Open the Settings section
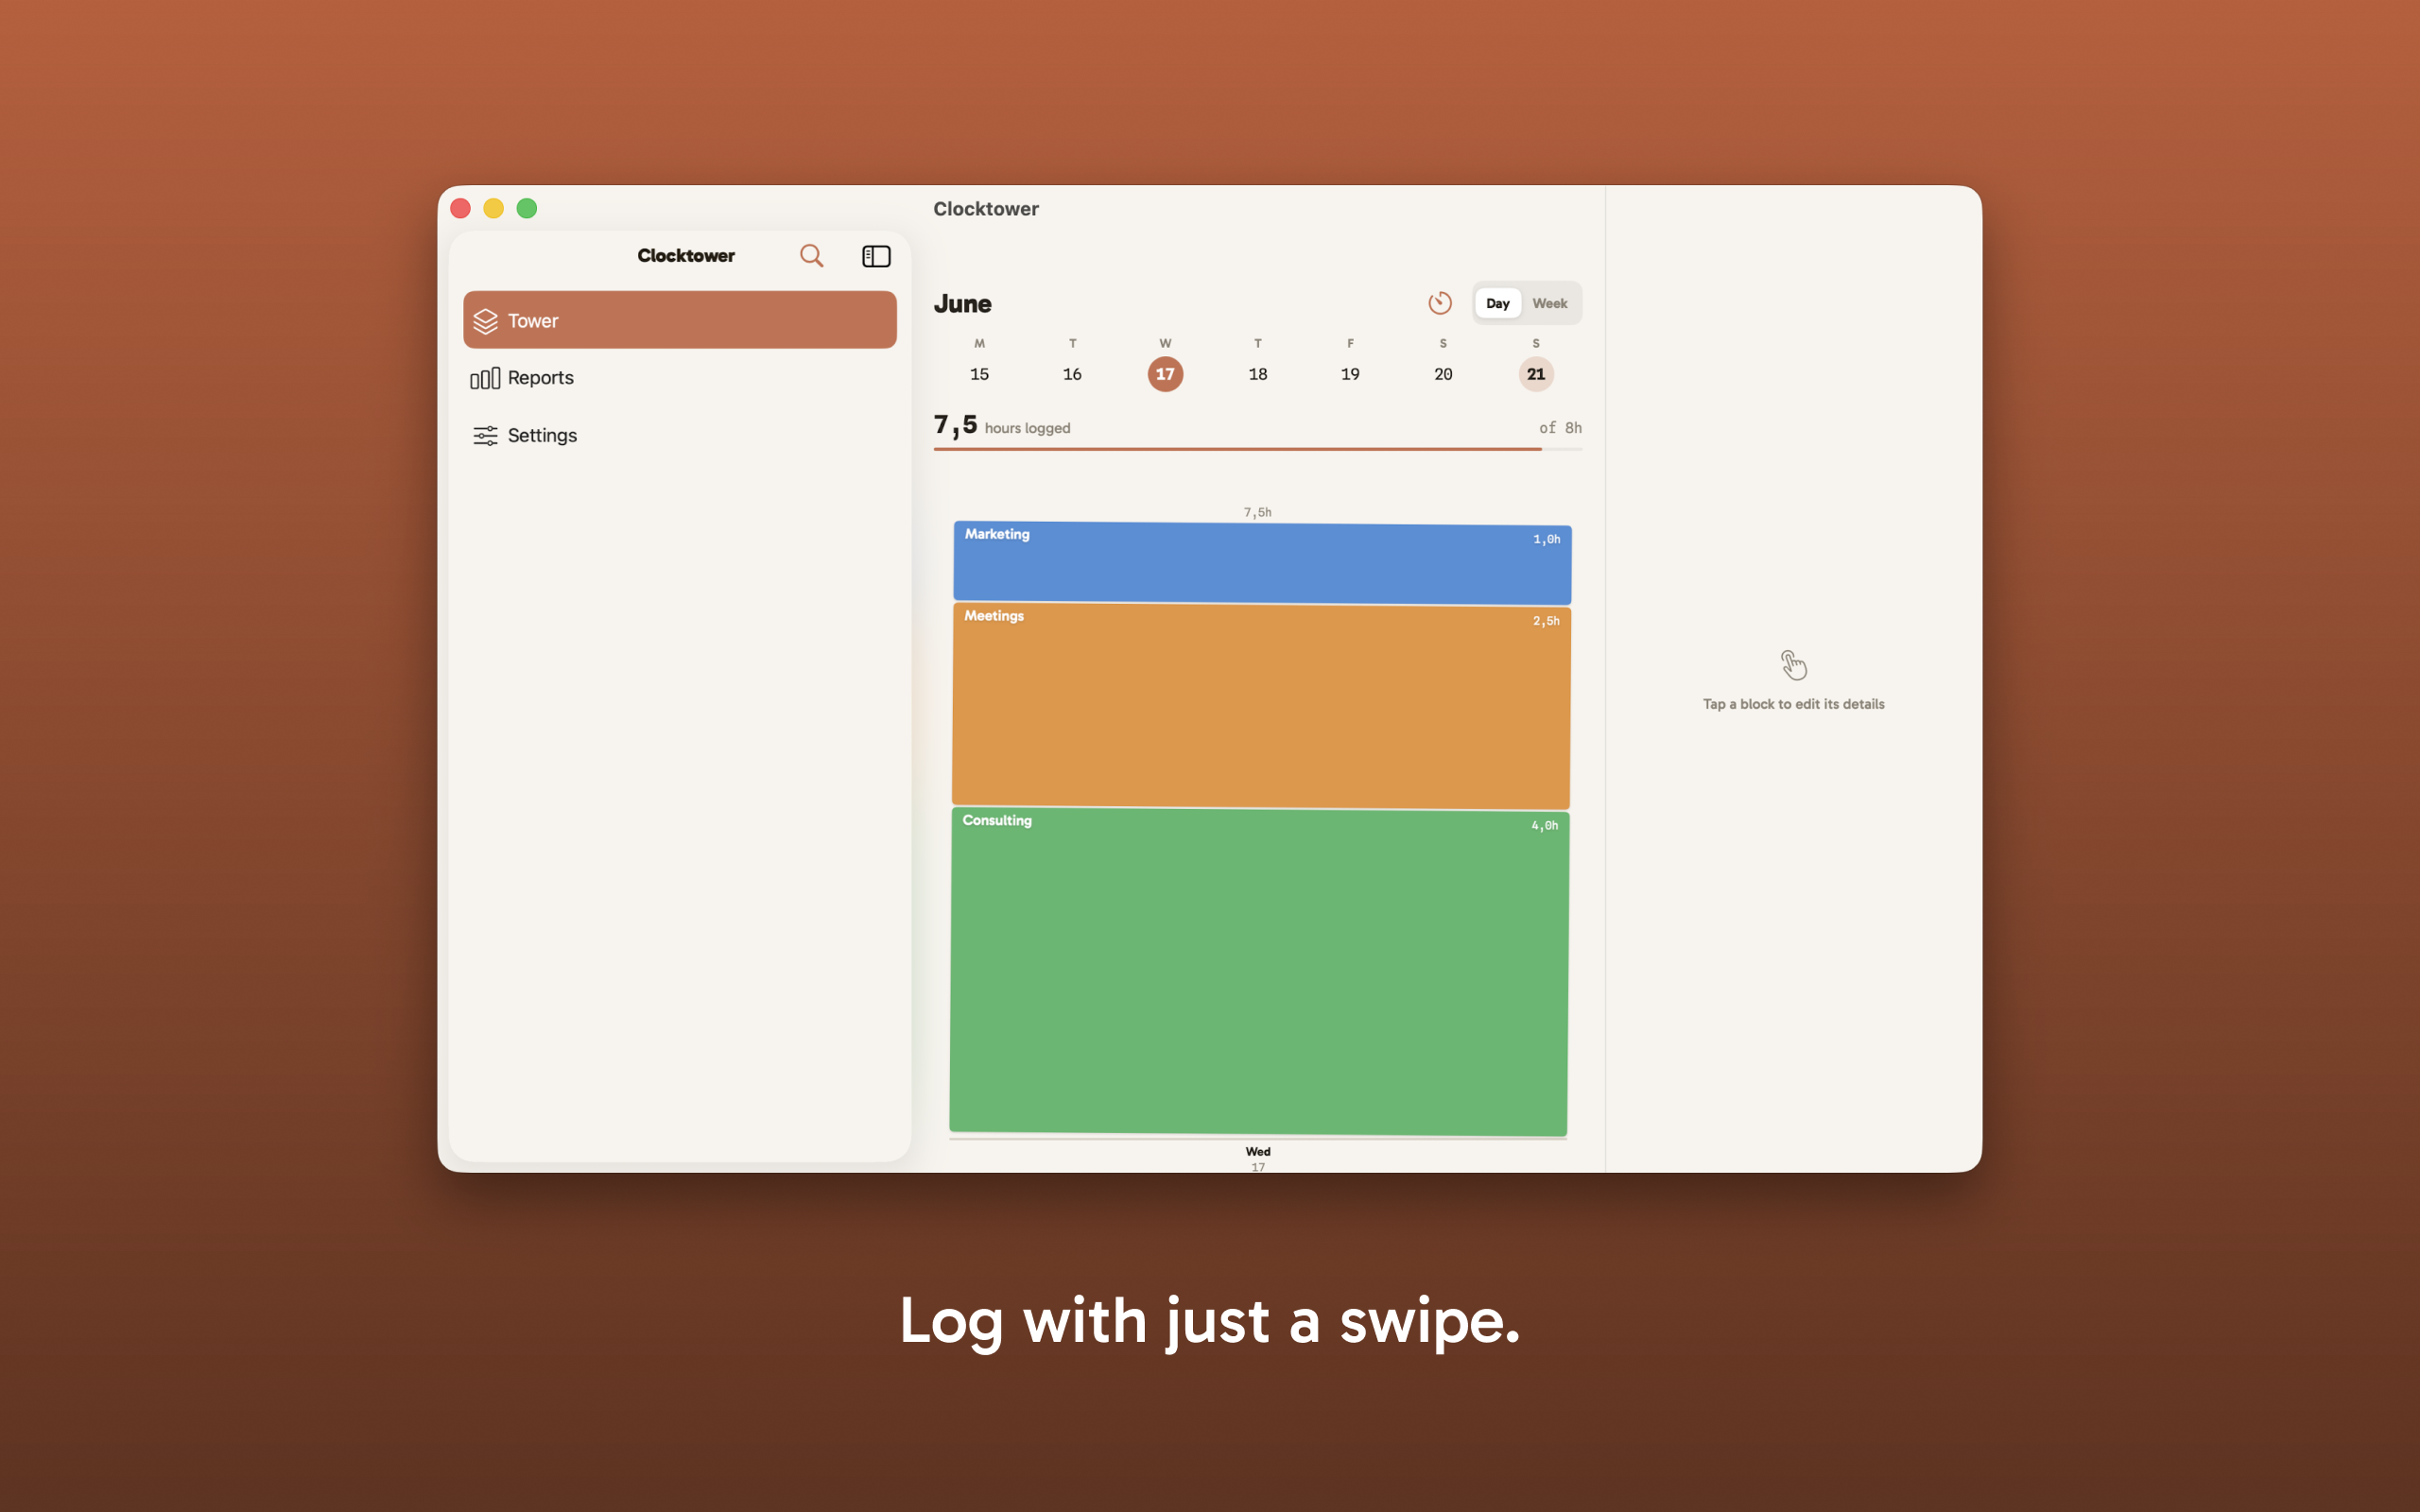The width and height of the screenshot is (2420, 1512). pyautogui.click(x=680, y=435)
